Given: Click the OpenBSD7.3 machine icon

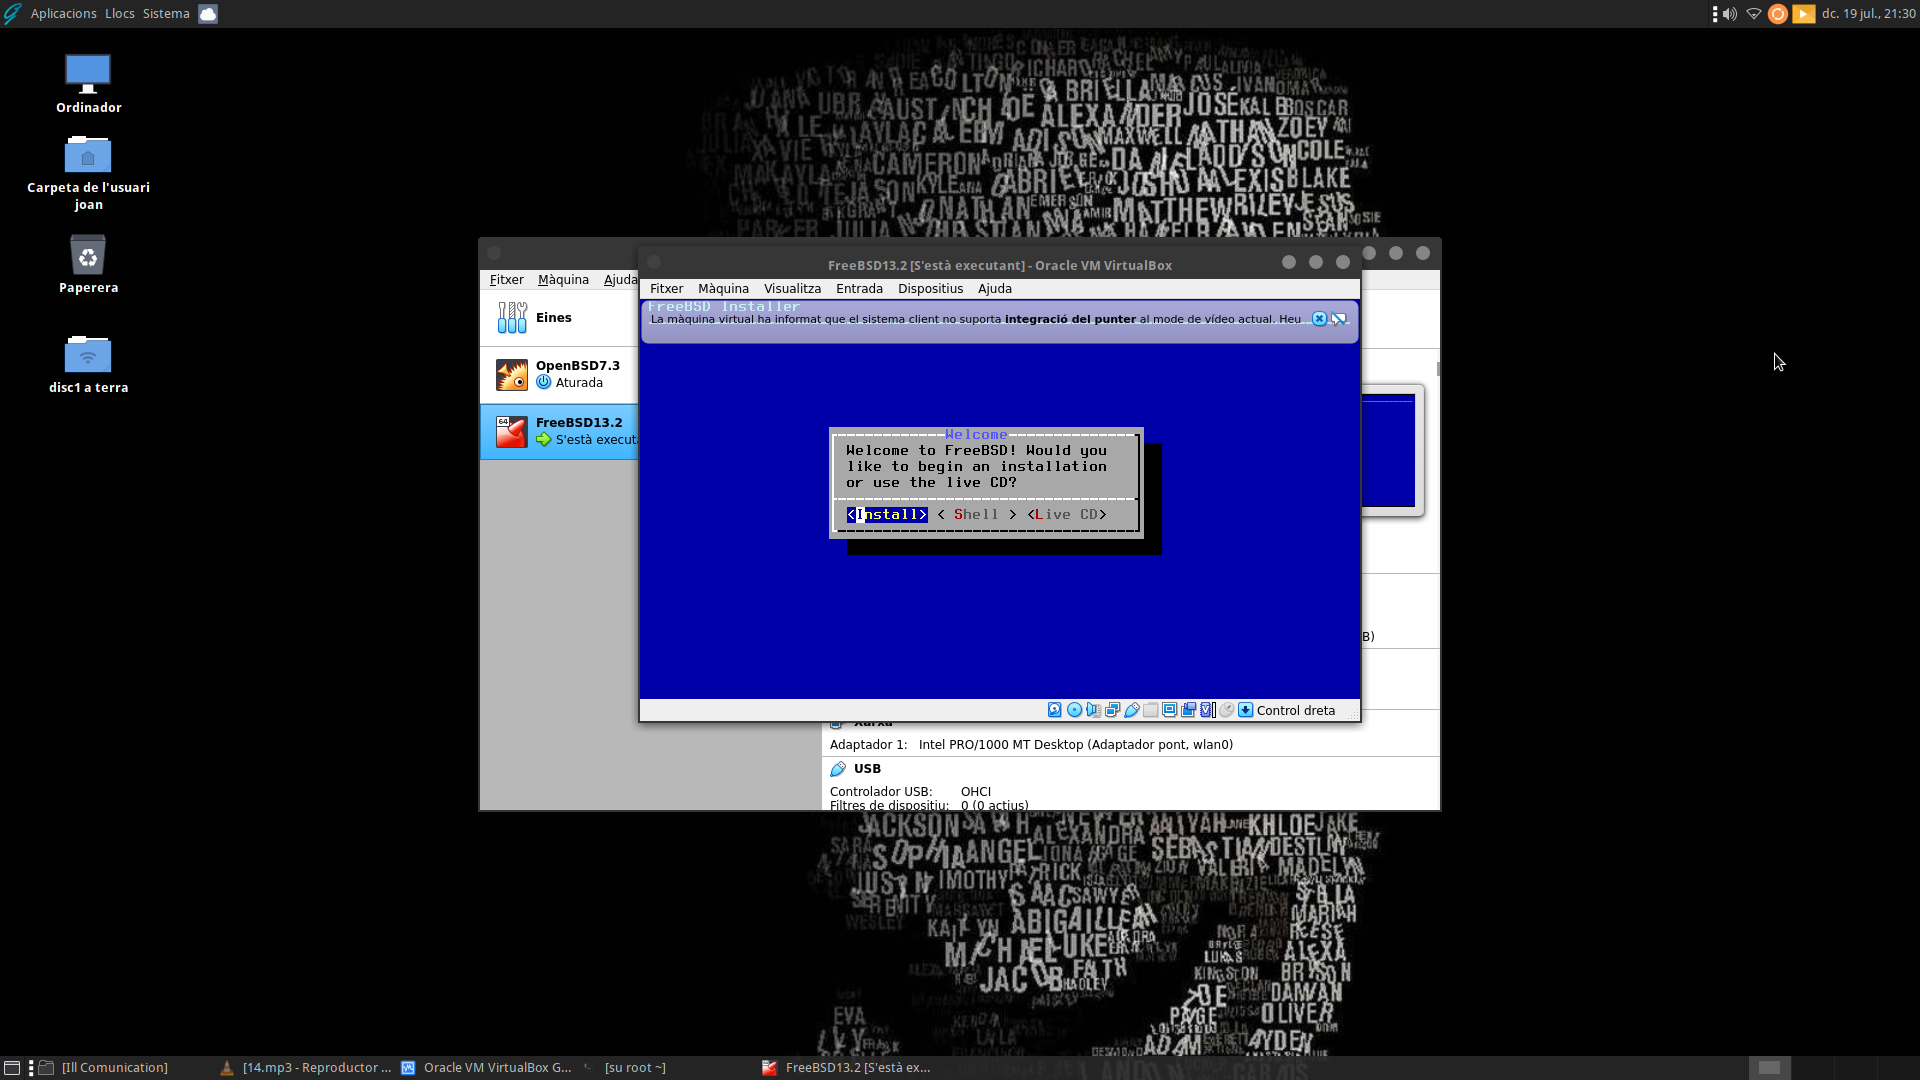Looking at the screenshot, I should pyautogui.click(x=512, y=375).
